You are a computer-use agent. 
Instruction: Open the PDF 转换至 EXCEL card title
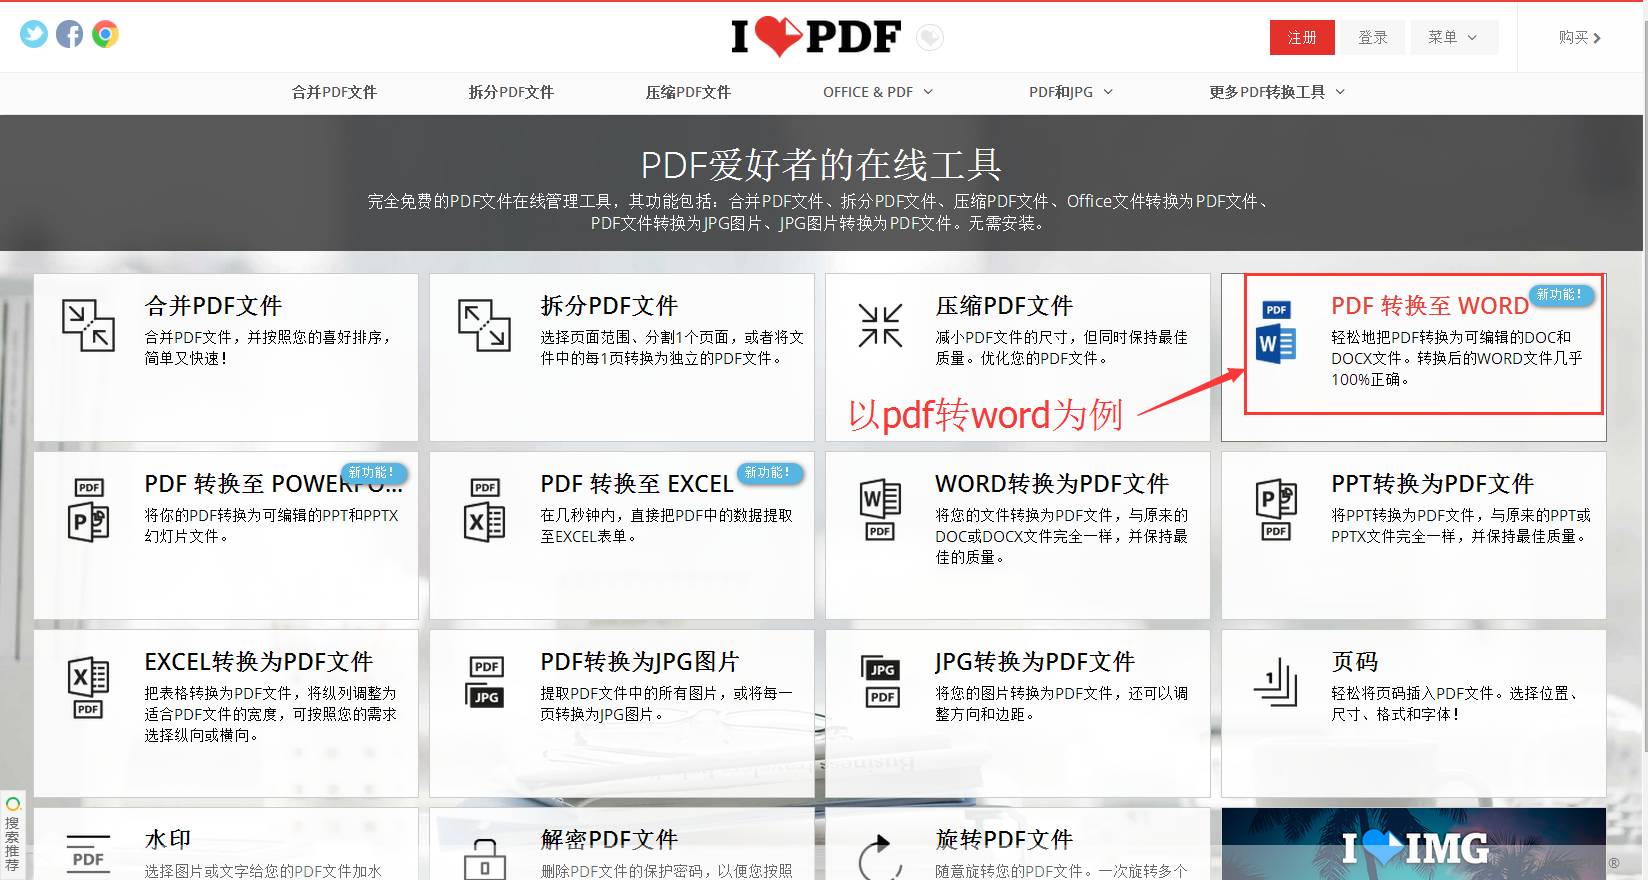637,483
